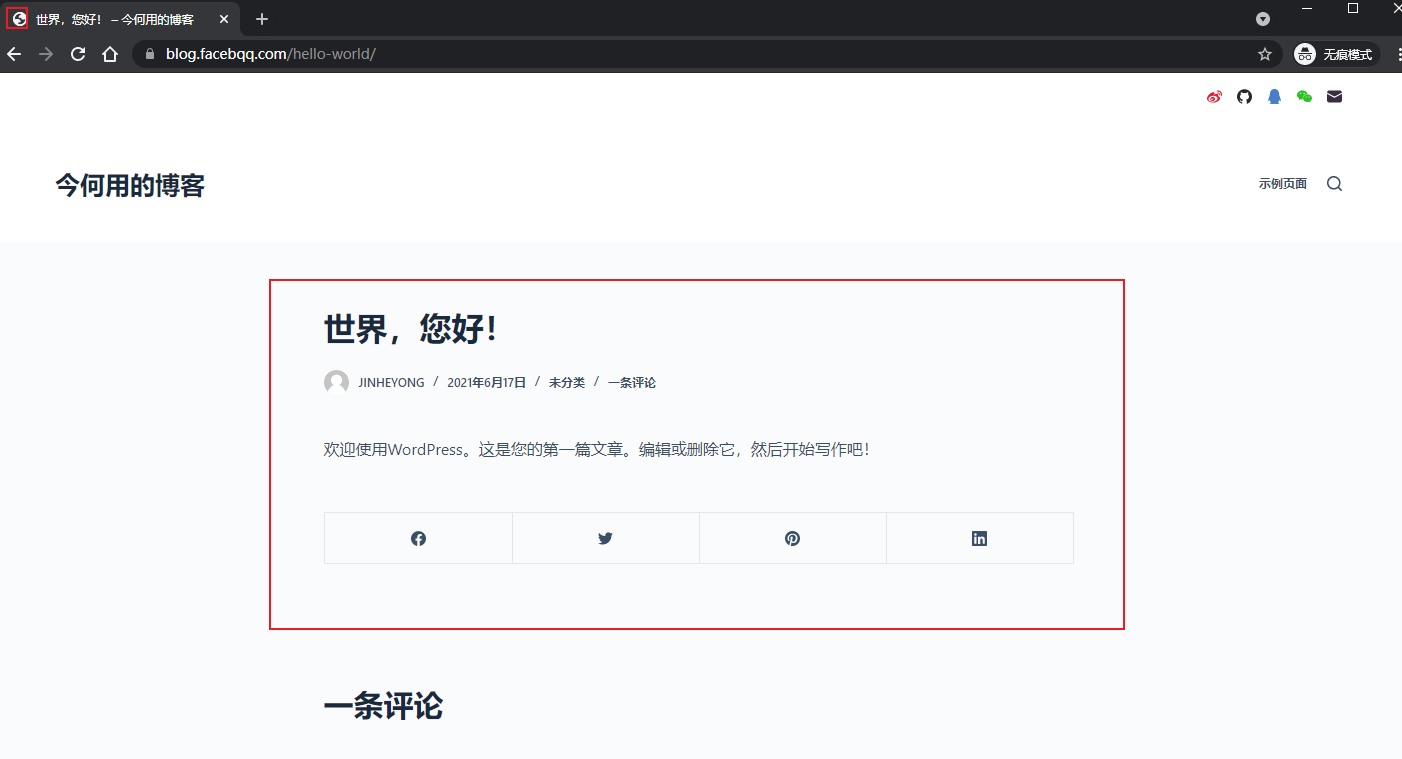Open the 示例页面 menu item
The height and width of the screenshot is (759, 1402).
click(x=1283, y=184)
